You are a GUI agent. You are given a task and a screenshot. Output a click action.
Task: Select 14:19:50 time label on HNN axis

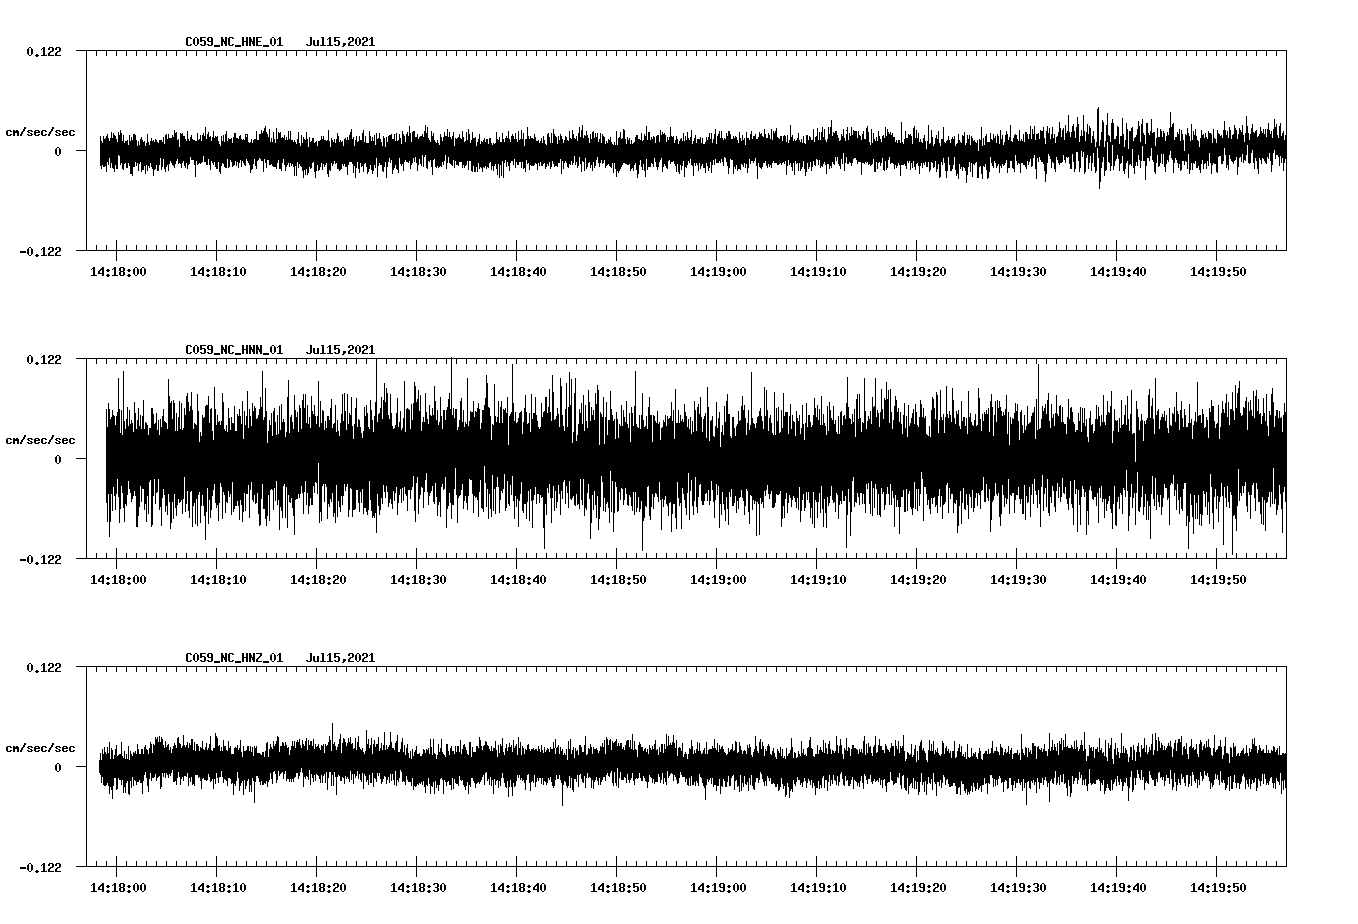tap(1218, 580)
